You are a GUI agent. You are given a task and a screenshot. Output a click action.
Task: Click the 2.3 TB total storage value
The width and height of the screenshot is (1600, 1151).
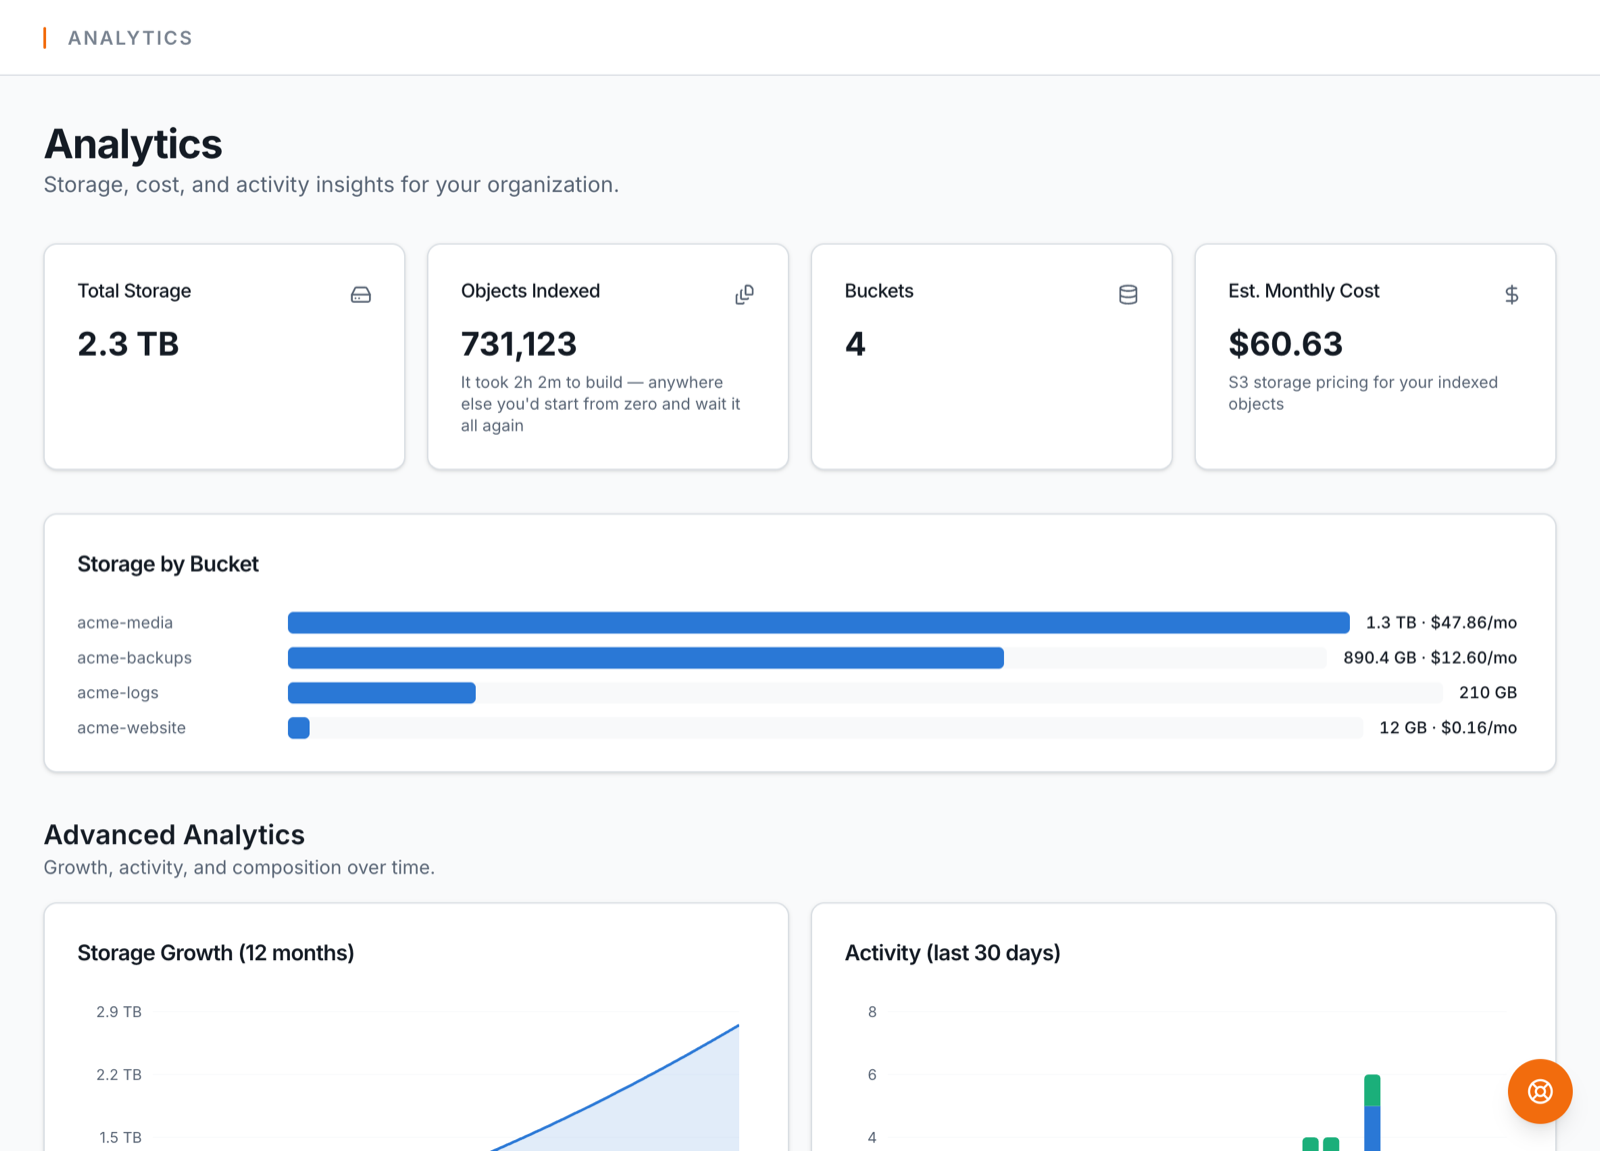pyautogui.click(x=128, y=344)
